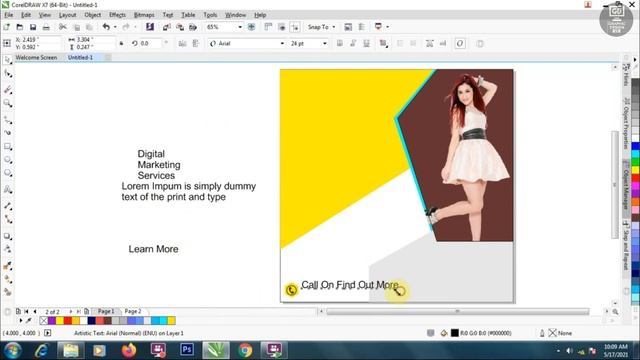This screenshot has height=360, width=640.
Task: Select the Polygon tool in toolbox
Action: 7,173
